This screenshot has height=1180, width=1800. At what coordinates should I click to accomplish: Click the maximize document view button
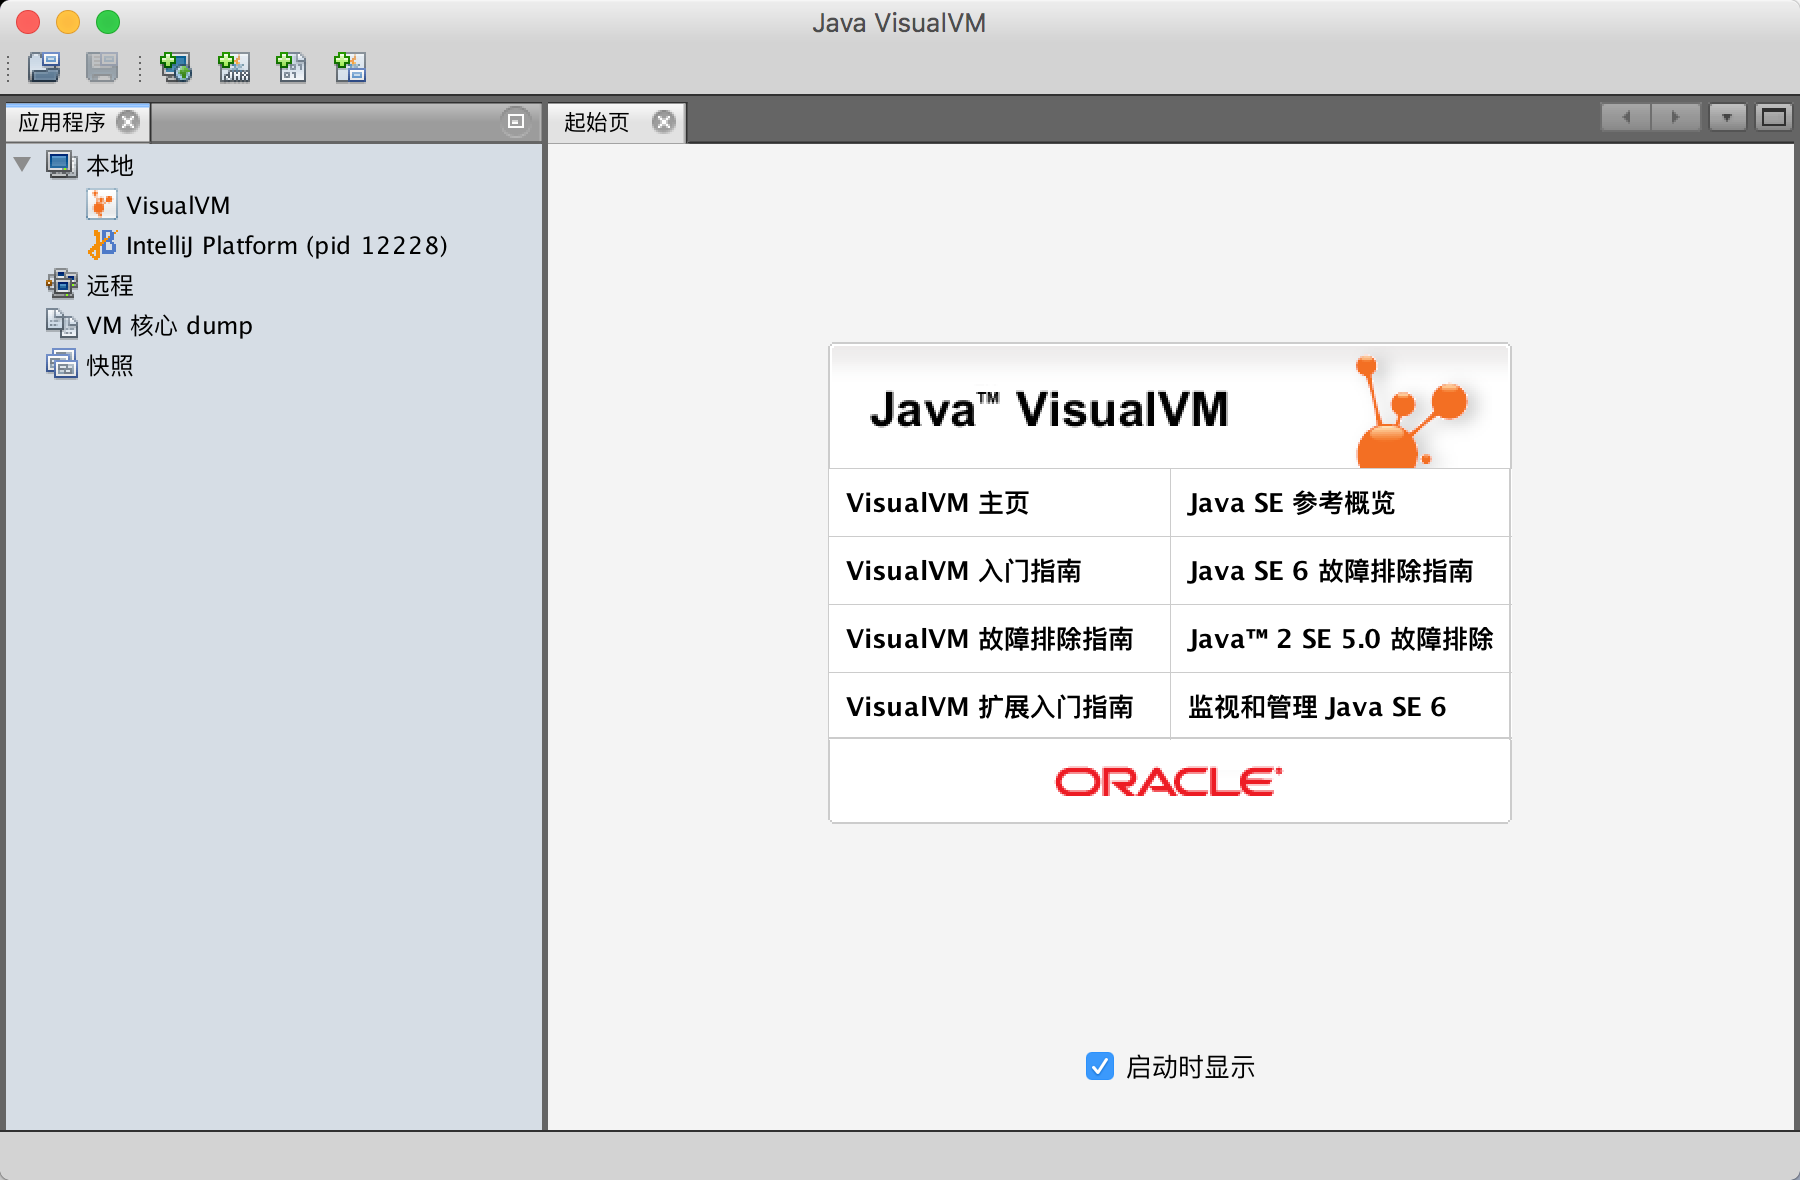click(x=1772, y=117)
